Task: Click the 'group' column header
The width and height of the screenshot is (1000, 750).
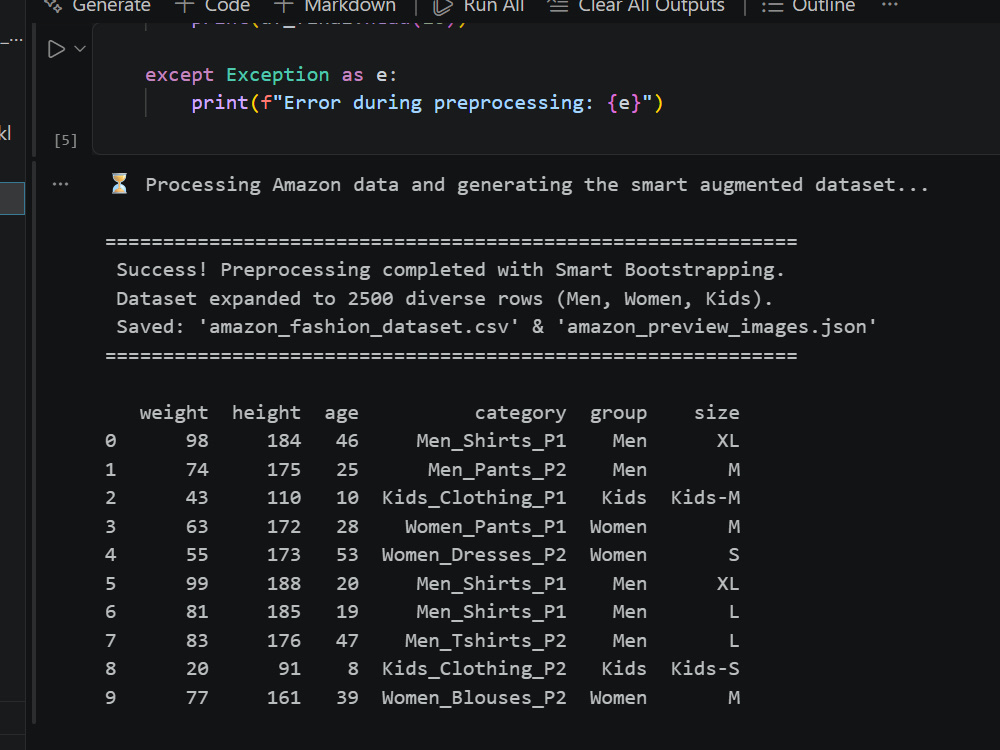Action: pyautogui.click(x=618, y=413)
